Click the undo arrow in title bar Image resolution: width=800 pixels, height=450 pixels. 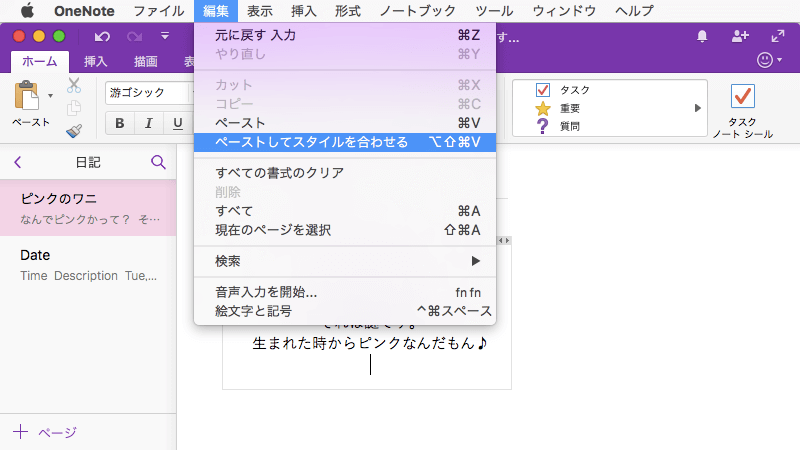click(x=102, y=36)
